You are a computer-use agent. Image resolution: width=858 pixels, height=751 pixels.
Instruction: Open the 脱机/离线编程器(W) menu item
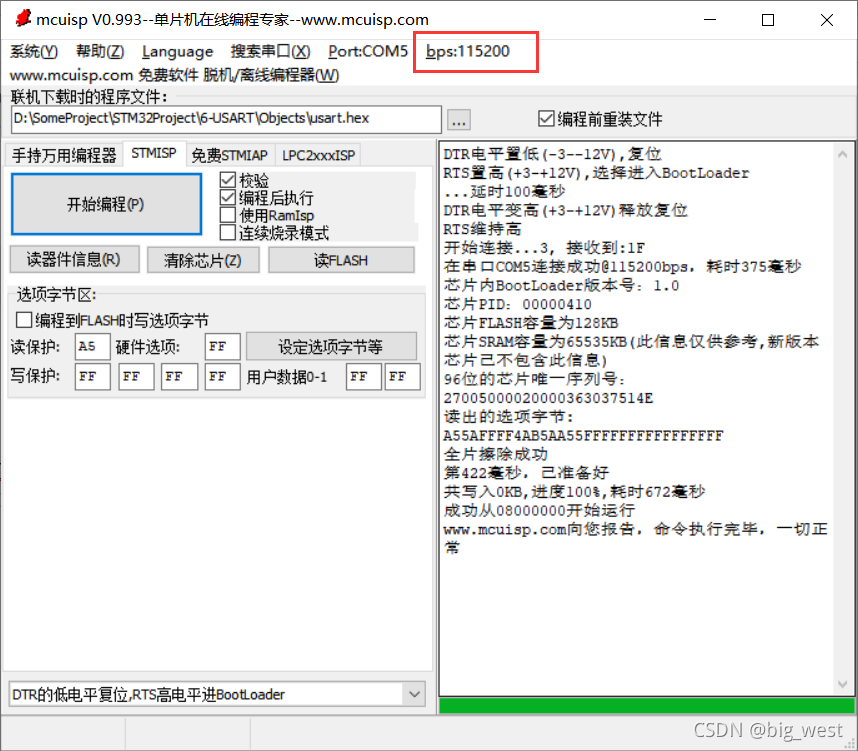coord(271,75)
